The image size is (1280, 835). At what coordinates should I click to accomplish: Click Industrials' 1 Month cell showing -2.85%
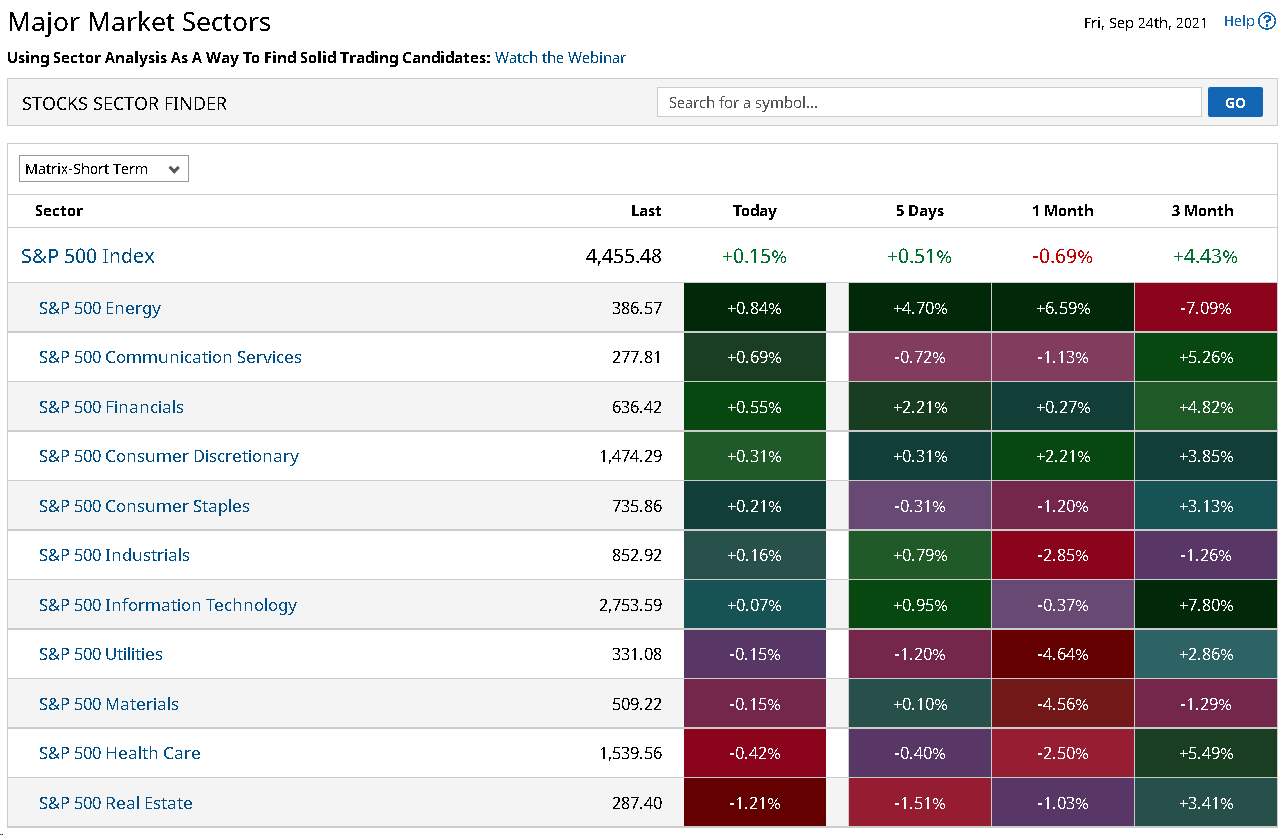point(1063,555)
